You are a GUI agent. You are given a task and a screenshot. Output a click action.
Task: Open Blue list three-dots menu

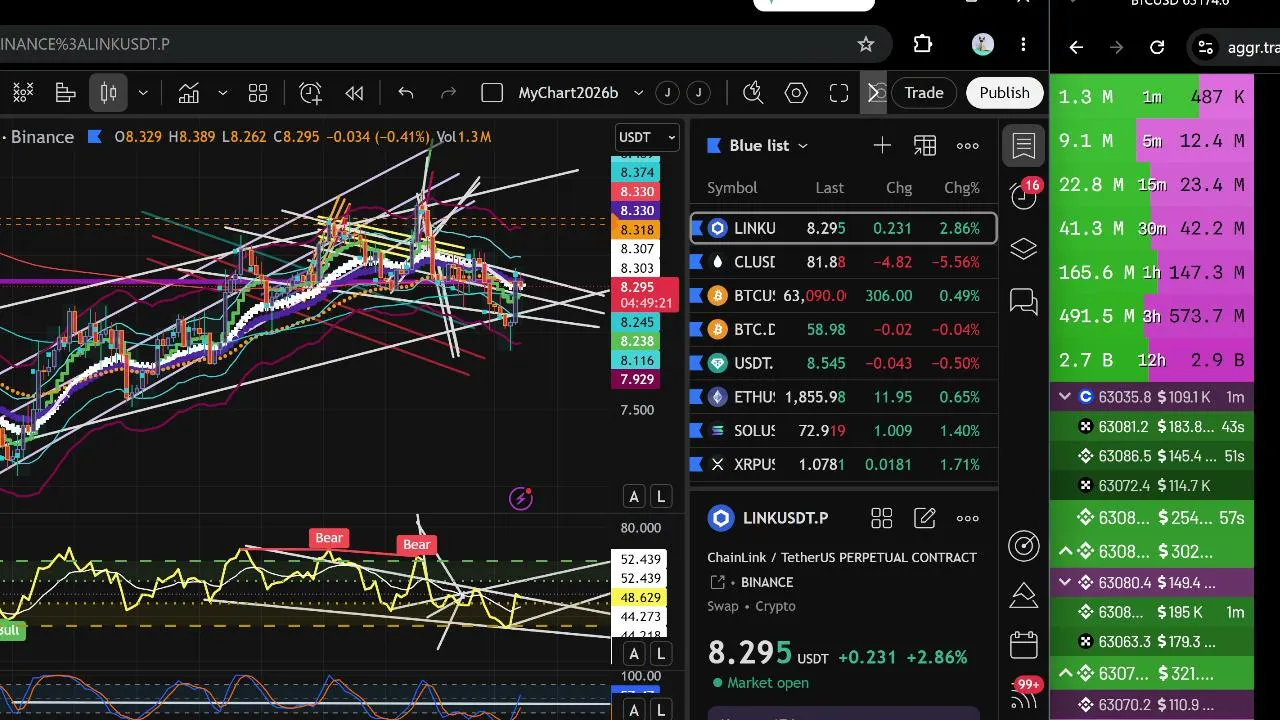coord(968,146)
